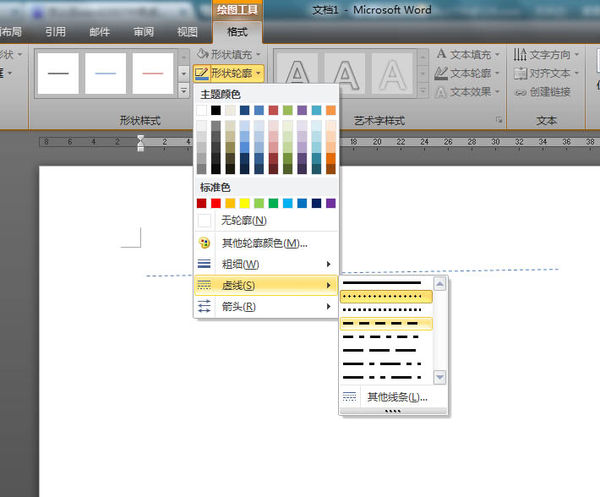This screenshot has height=497, width=600.
Task: Click the Dashes menu icon
Action: [204, 285]
